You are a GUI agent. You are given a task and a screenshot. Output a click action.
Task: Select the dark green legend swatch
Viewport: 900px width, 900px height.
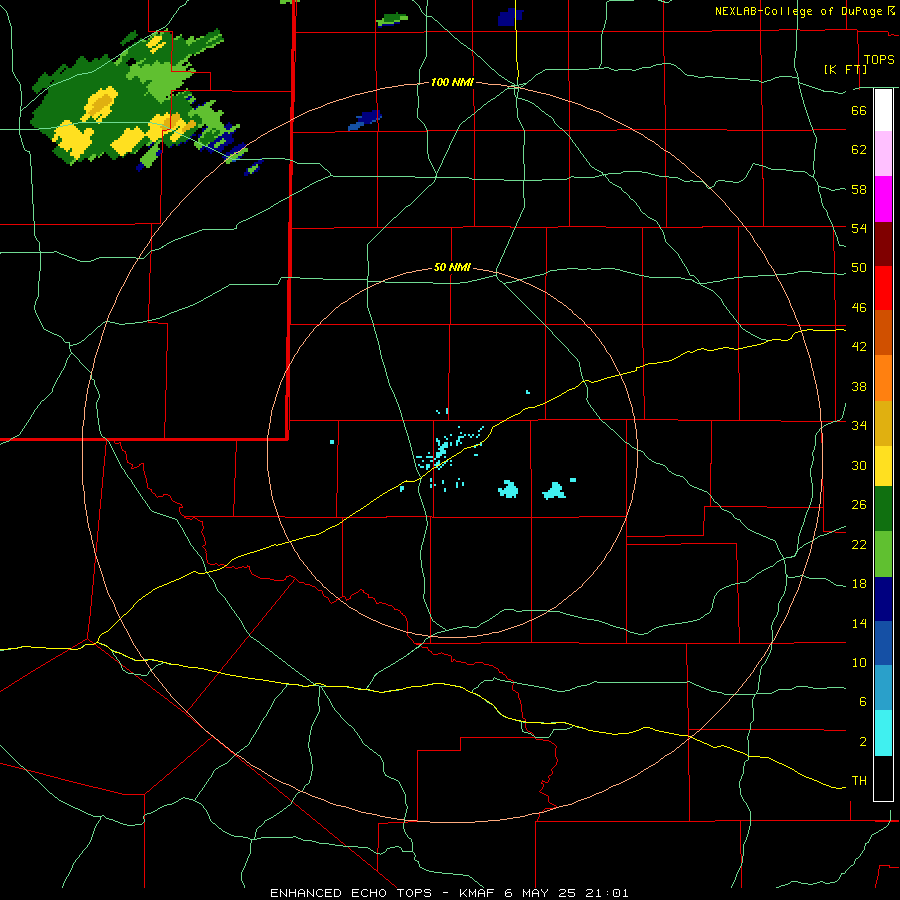[x=883, y=509]
